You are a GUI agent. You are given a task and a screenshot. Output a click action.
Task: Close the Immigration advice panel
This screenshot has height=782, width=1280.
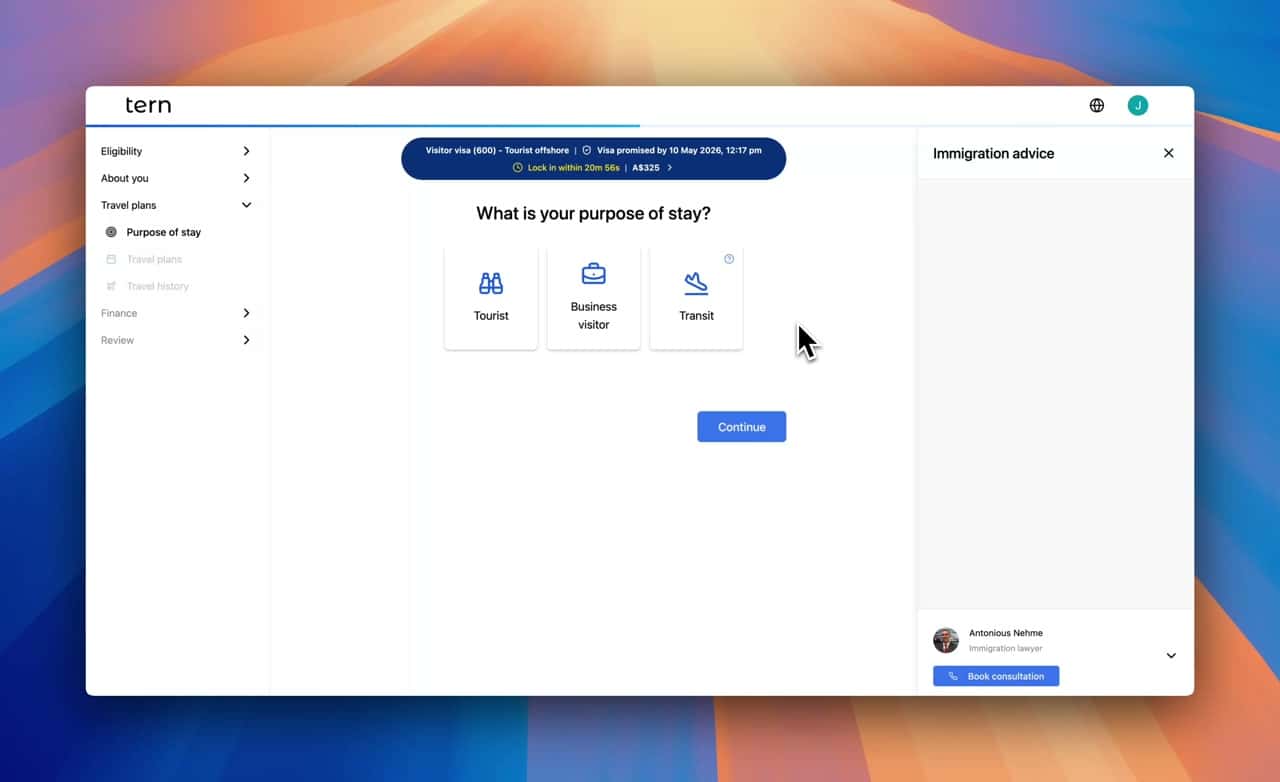[1168, 153]
